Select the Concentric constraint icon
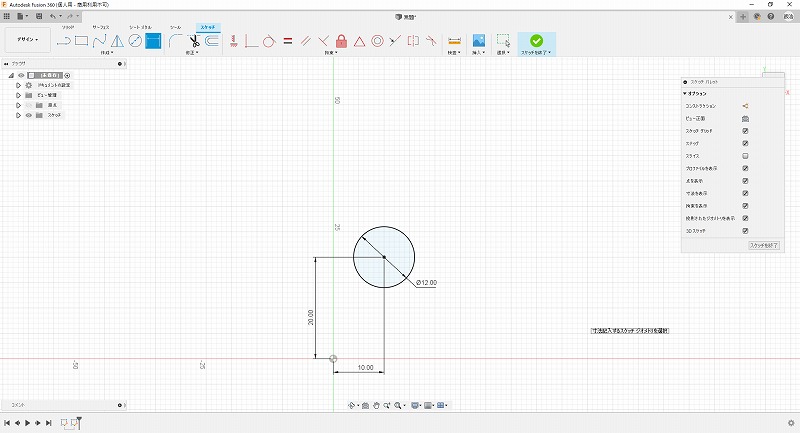Screen dimensions: 800x433 point(377,41)
